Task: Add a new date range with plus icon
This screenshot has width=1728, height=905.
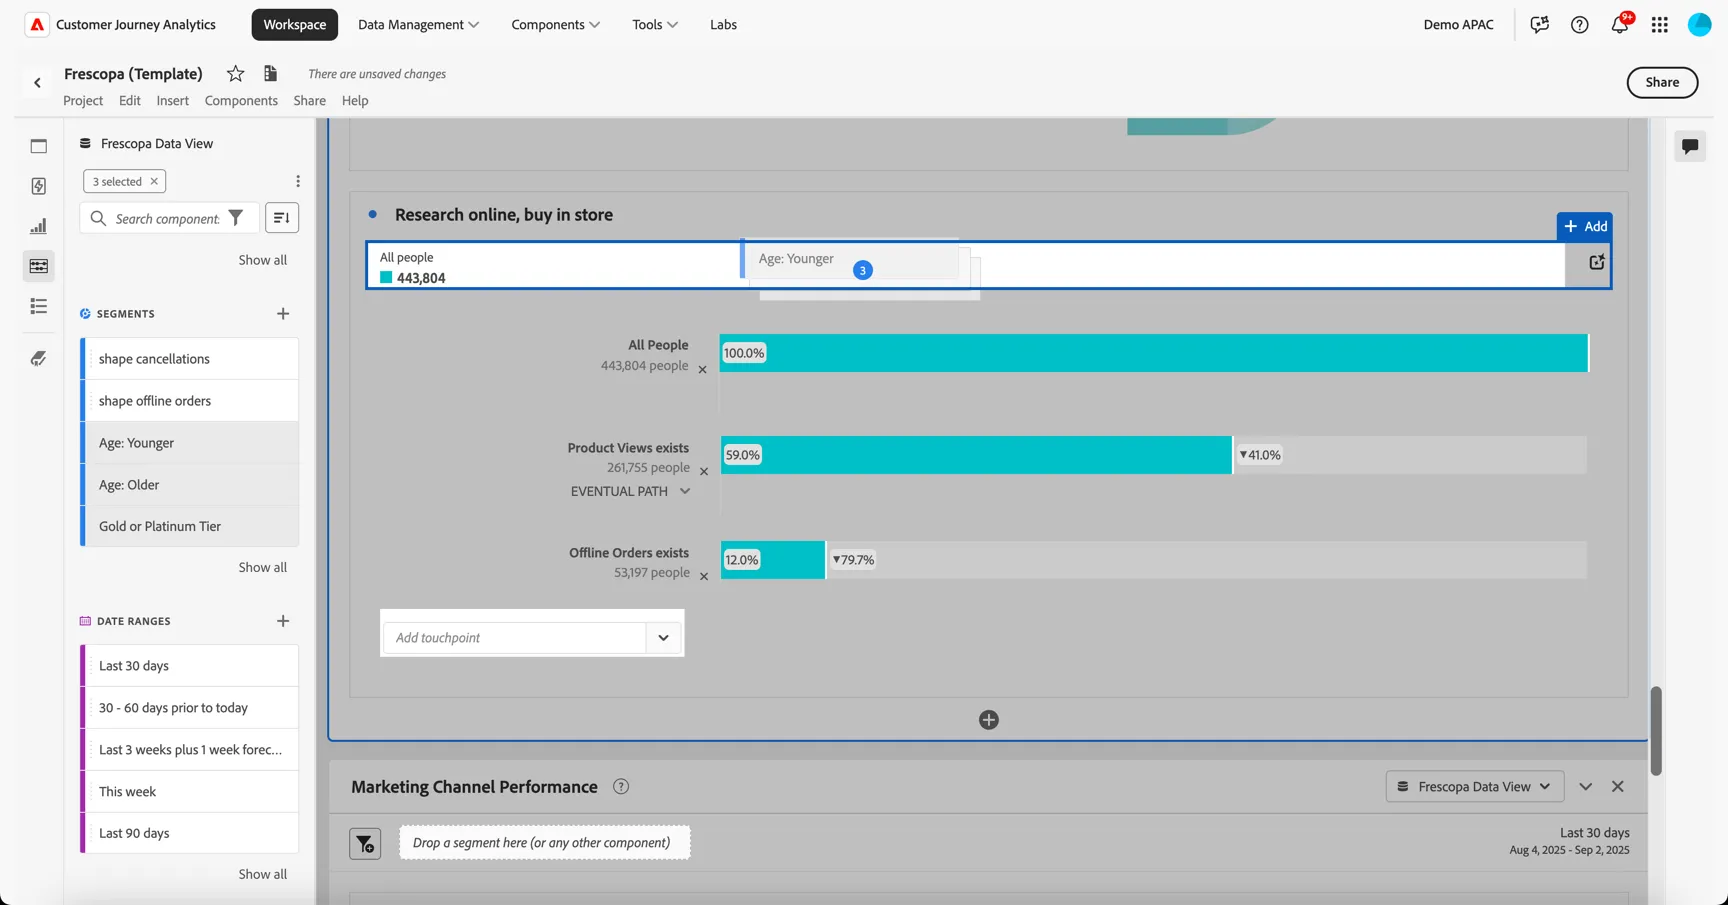Action: tap(283, 621)
